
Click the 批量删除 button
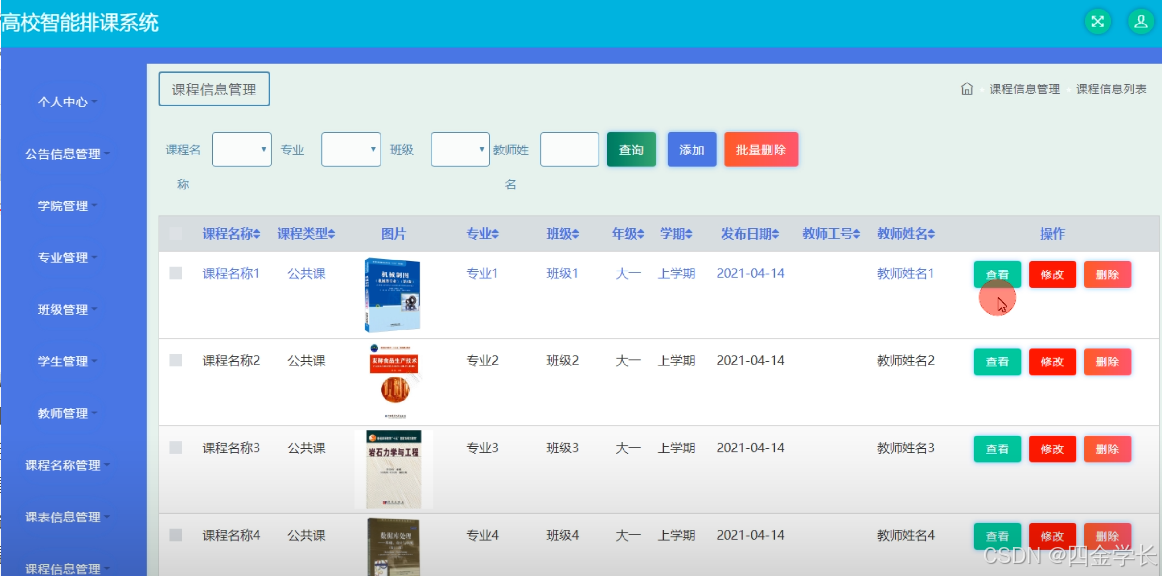761,150
